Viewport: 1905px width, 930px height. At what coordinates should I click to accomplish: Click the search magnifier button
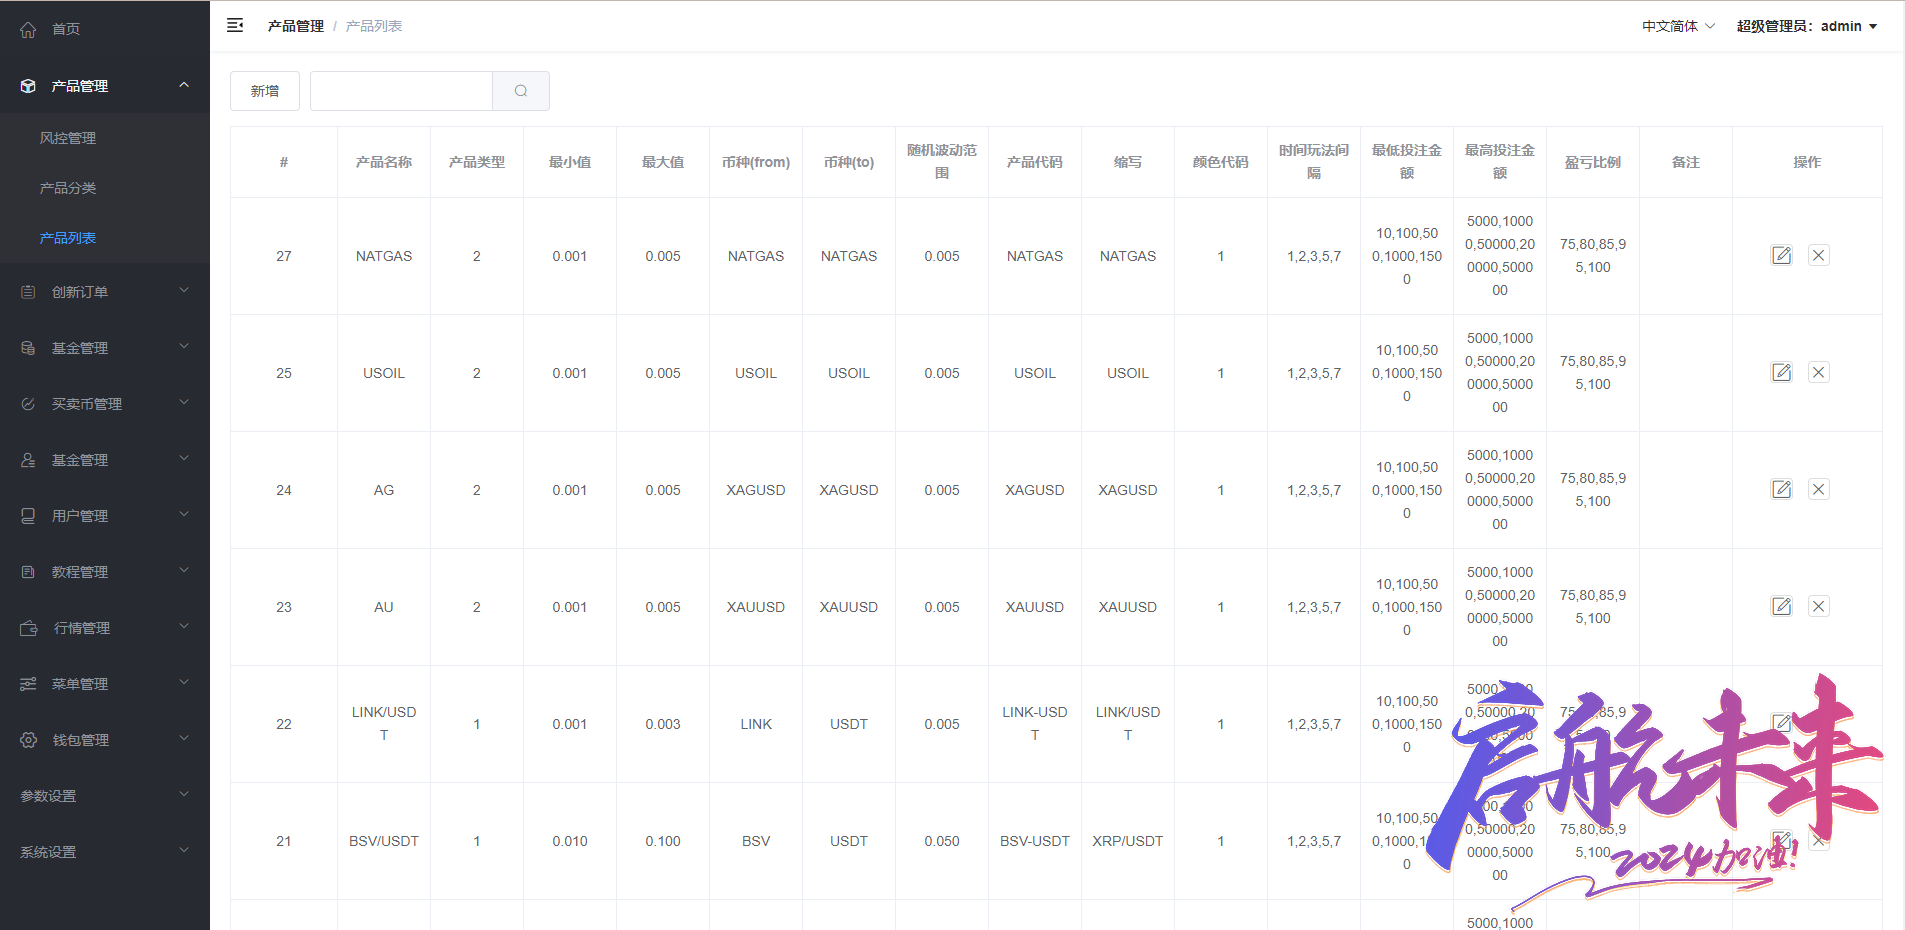point(521,91)
